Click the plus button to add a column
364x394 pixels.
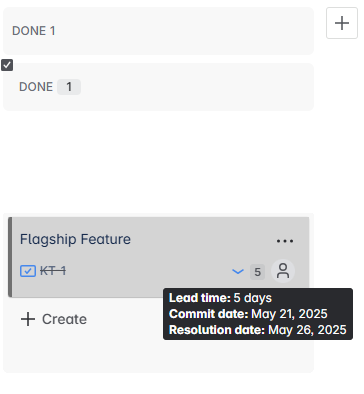tap(342, 23)
